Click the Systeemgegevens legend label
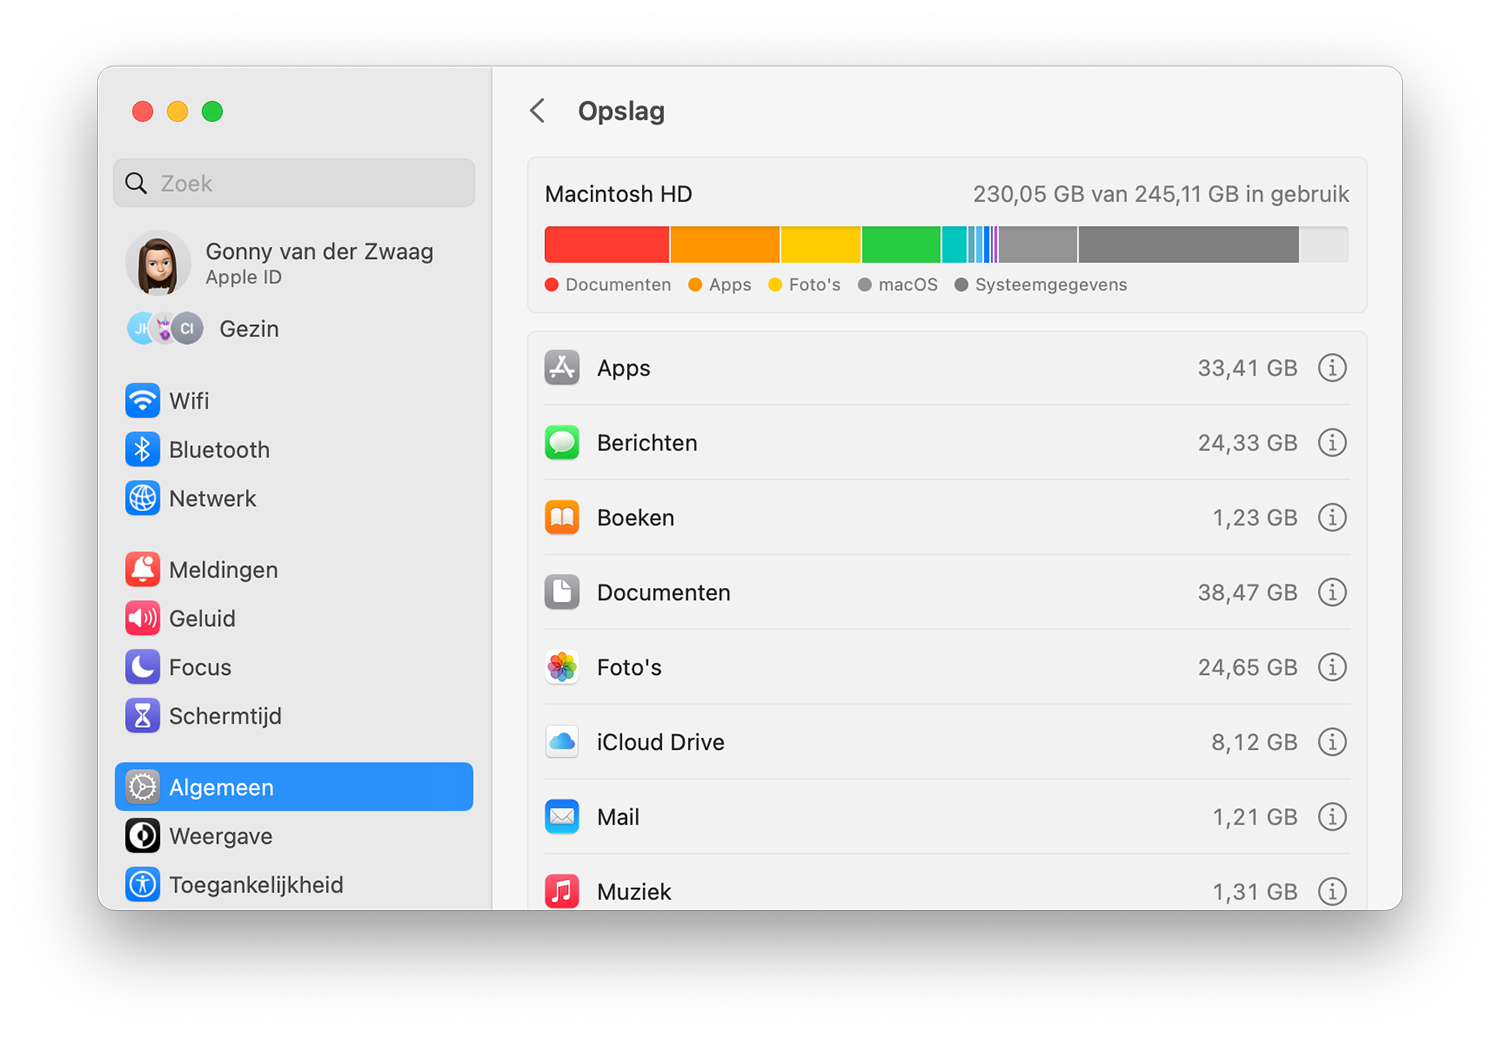 click(x=1051, y=285)
